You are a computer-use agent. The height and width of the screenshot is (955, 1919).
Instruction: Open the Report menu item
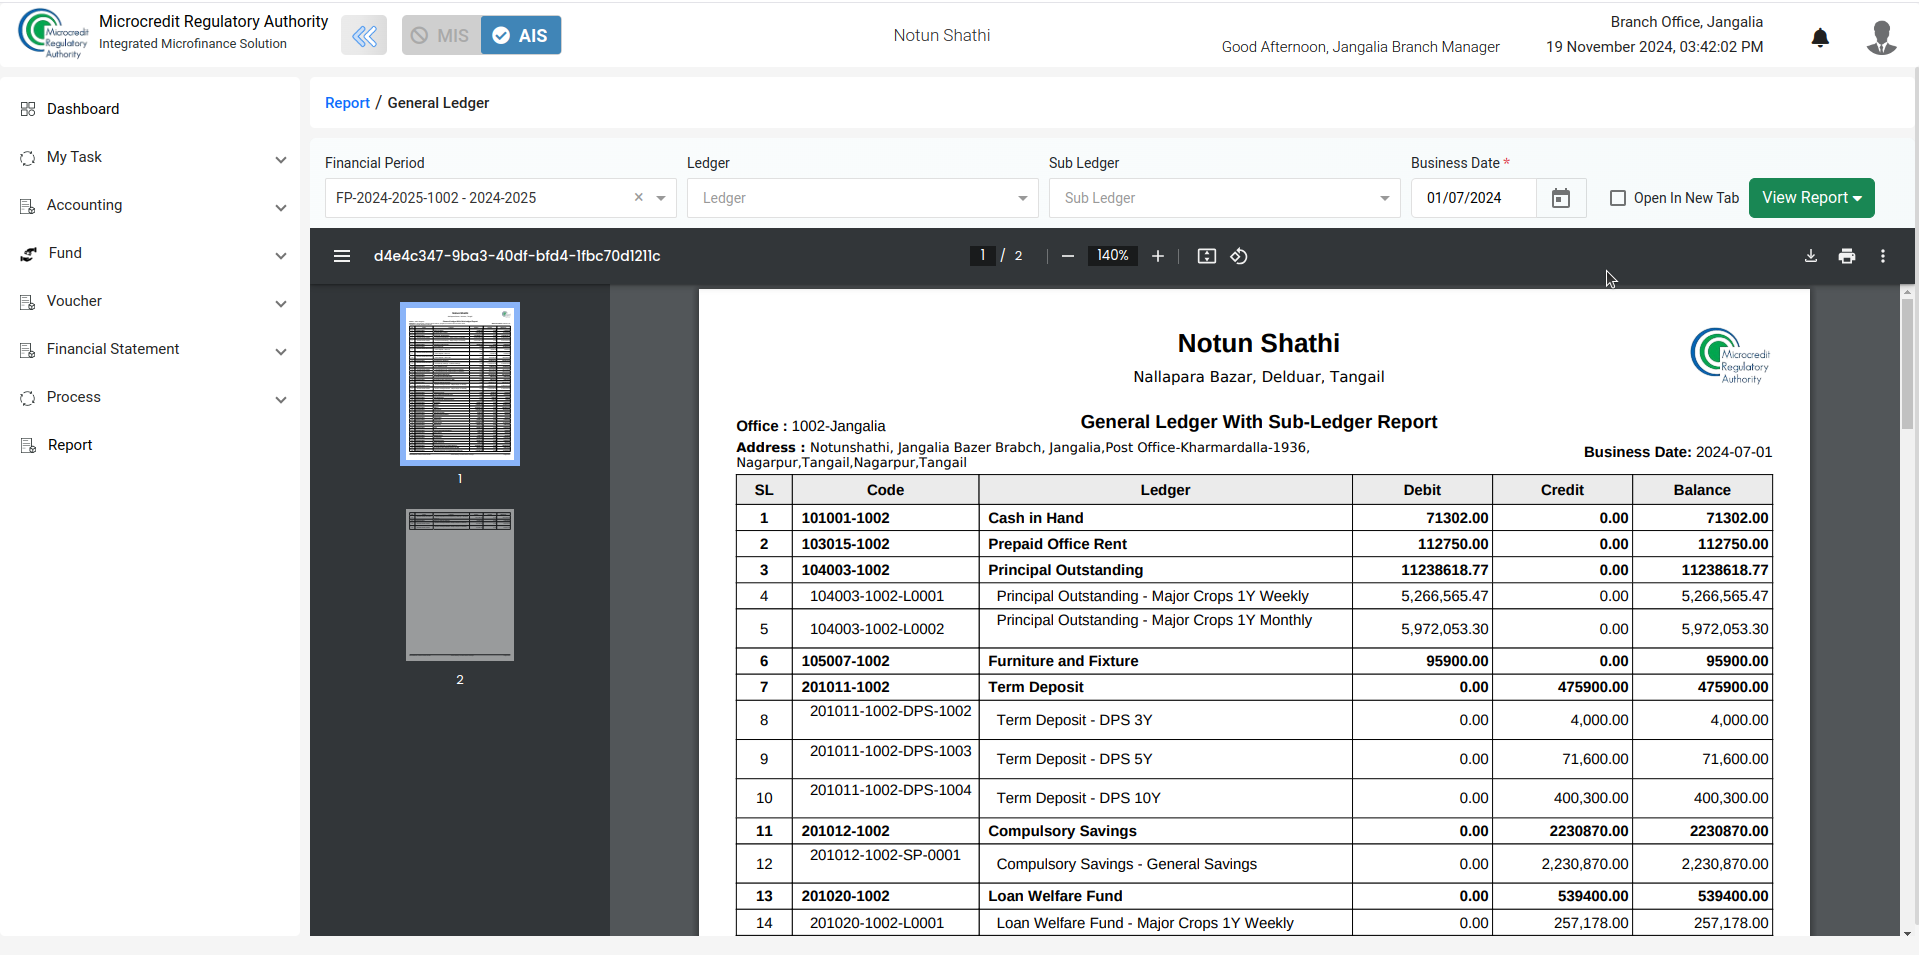click(x=70, y=445)
